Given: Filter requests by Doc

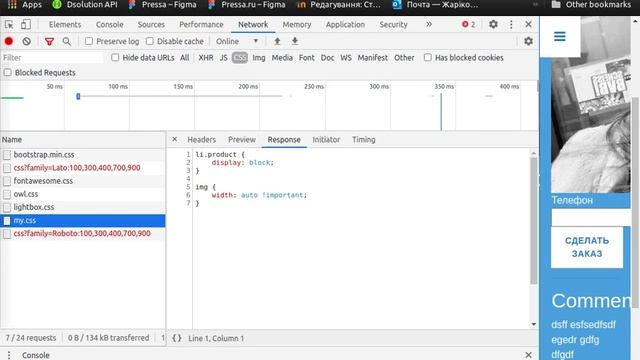Looking at the screenshot, I should (x=327, y=58).
